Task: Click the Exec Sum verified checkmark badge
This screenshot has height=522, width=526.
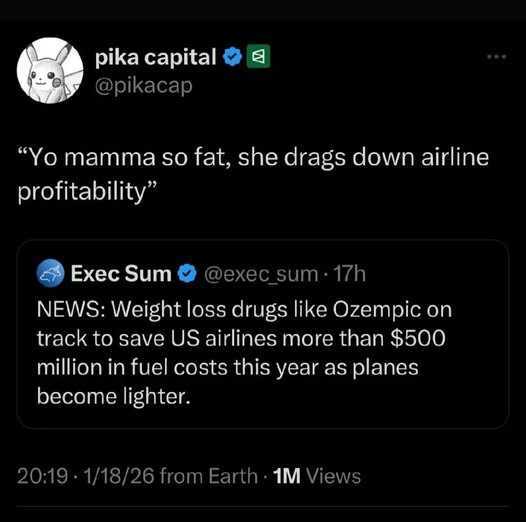Action: 187,273
